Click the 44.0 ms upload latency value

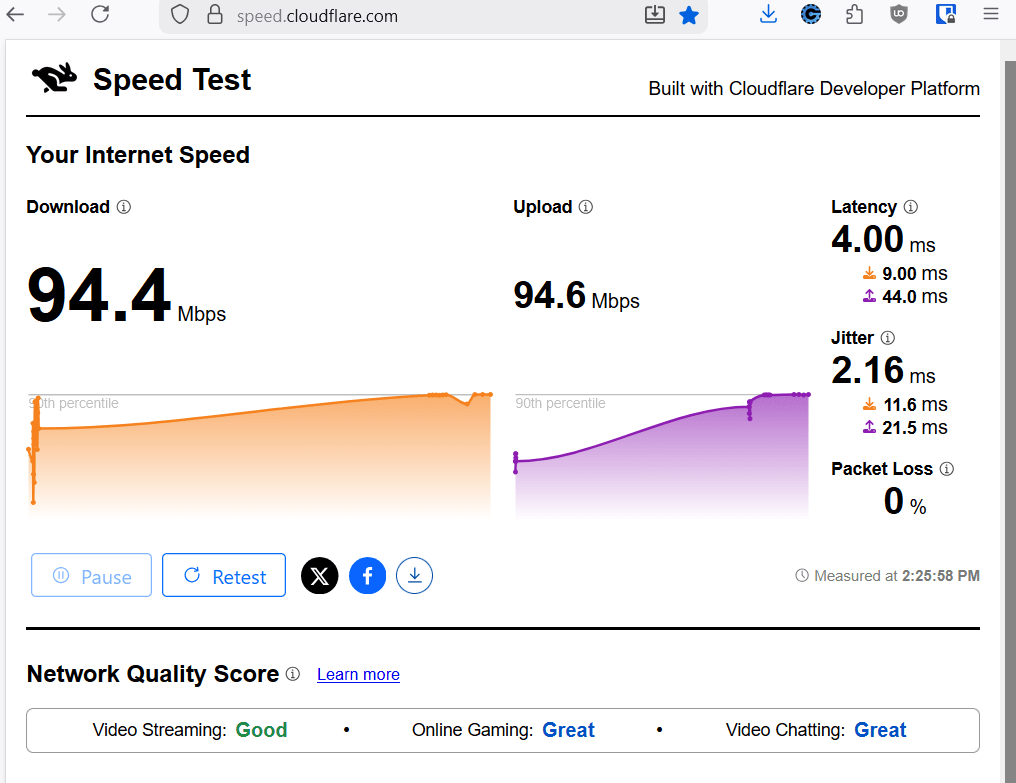(914, 297)
